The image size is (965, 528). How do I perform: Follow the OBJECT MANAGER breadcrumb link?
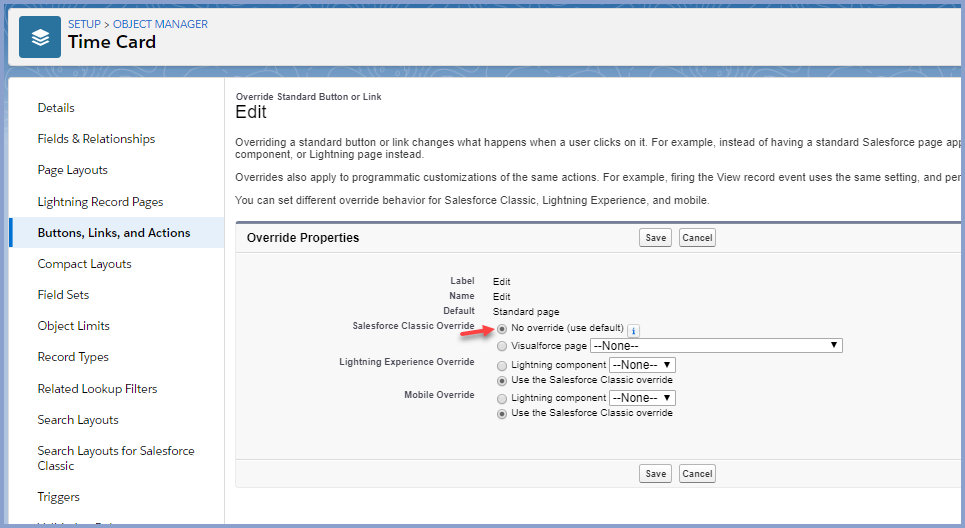[x=160, y=24]
